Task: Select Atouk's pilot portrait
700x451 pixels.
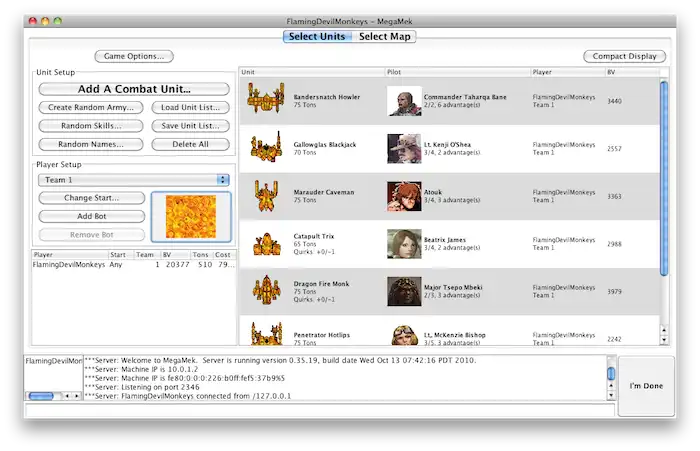Action: click(x=404, y=196)
